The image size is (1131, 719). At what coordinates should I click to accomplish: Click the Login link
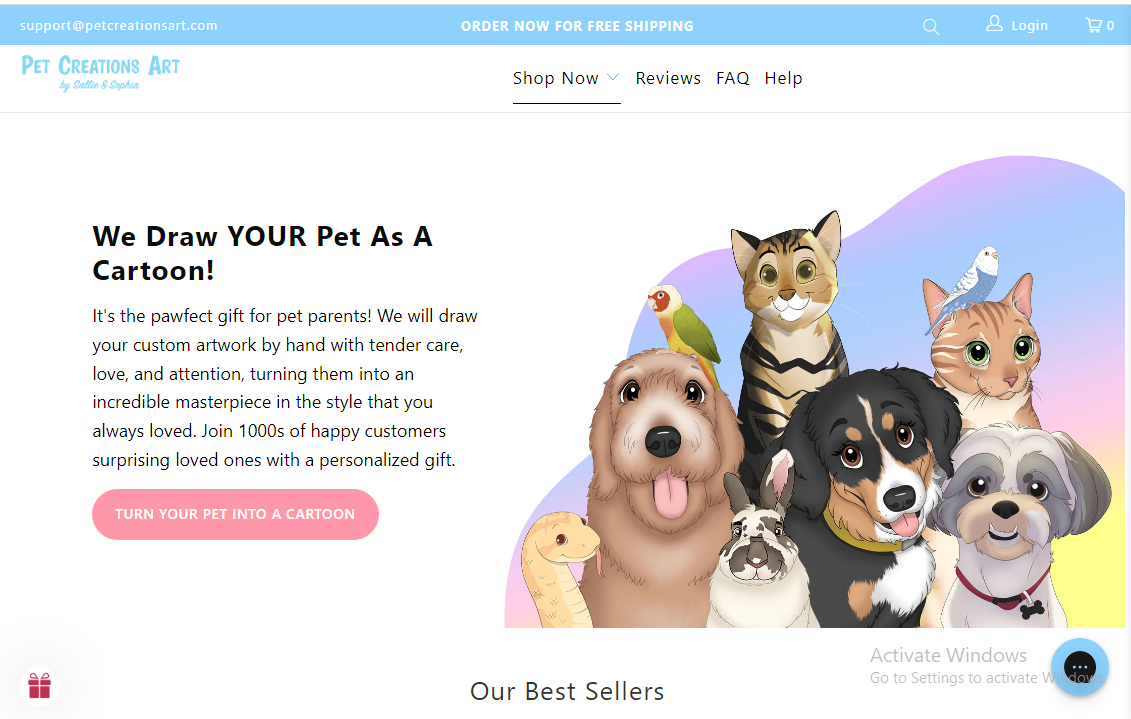(x=1029, y=26)
